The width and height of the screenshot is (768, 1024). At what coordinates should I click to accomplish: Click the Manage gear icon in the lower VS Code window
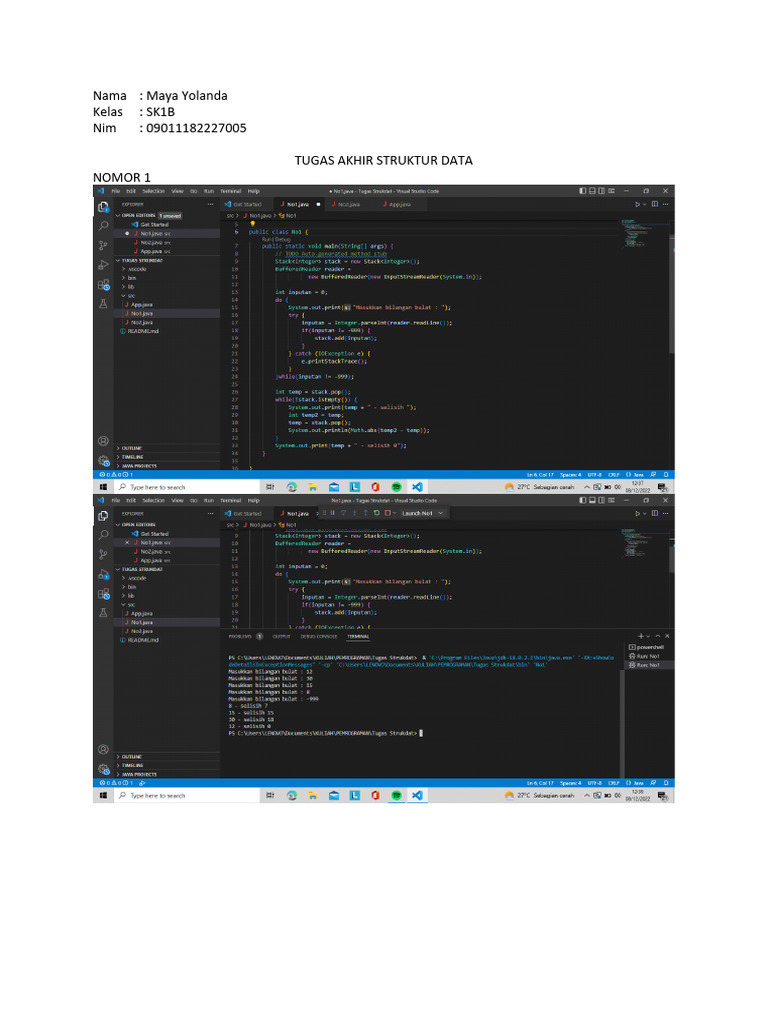coord(103,769)
